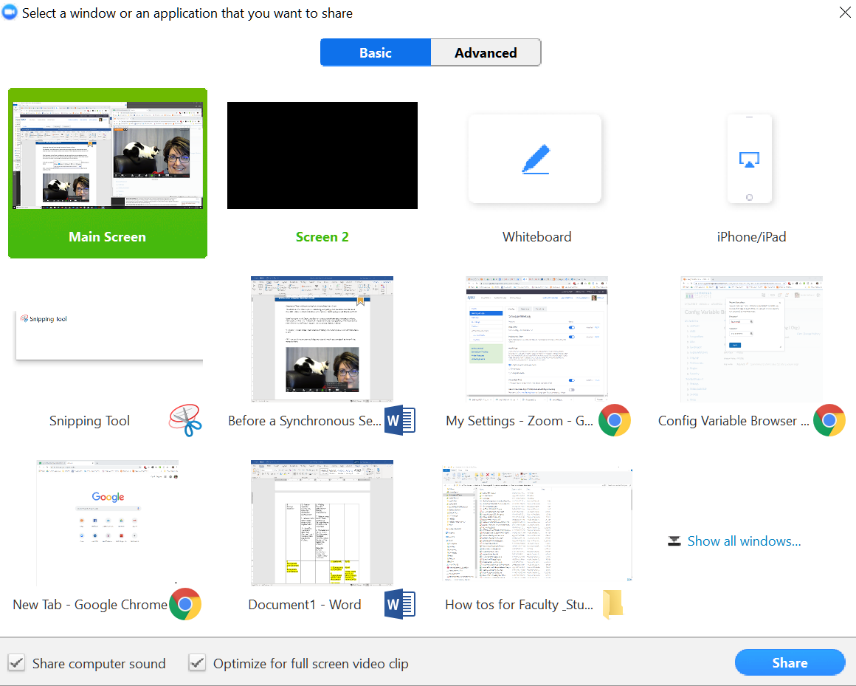Click the folder icon for How tos for Faculty
The height and width of the screenshot is (686, 856).
click(x=612, y=604)
